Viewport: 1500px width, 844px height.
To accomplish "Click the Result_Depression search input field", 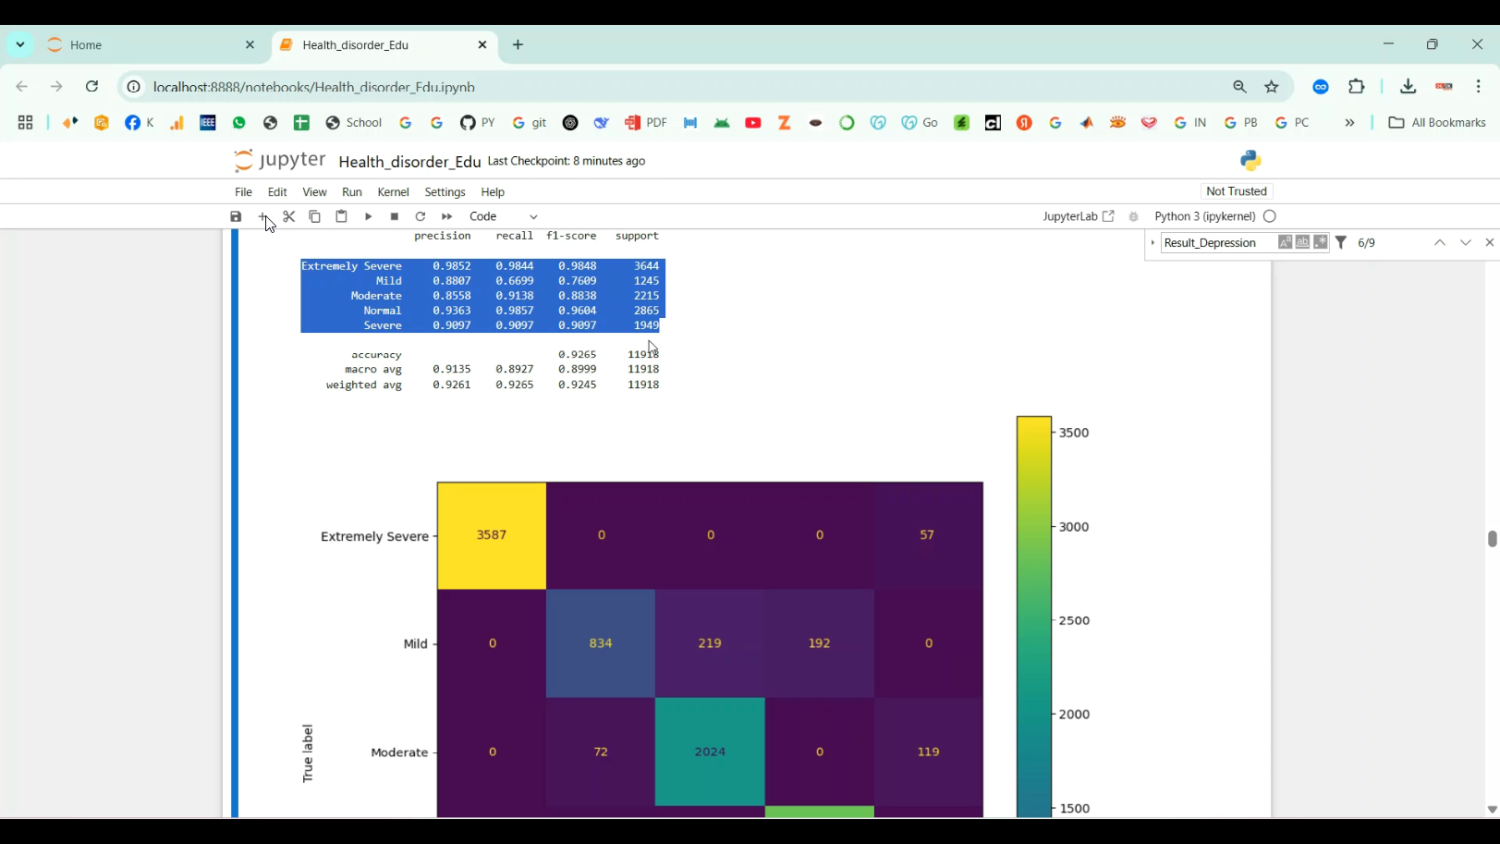I will pyautogui.click(x=1216, y=243).
